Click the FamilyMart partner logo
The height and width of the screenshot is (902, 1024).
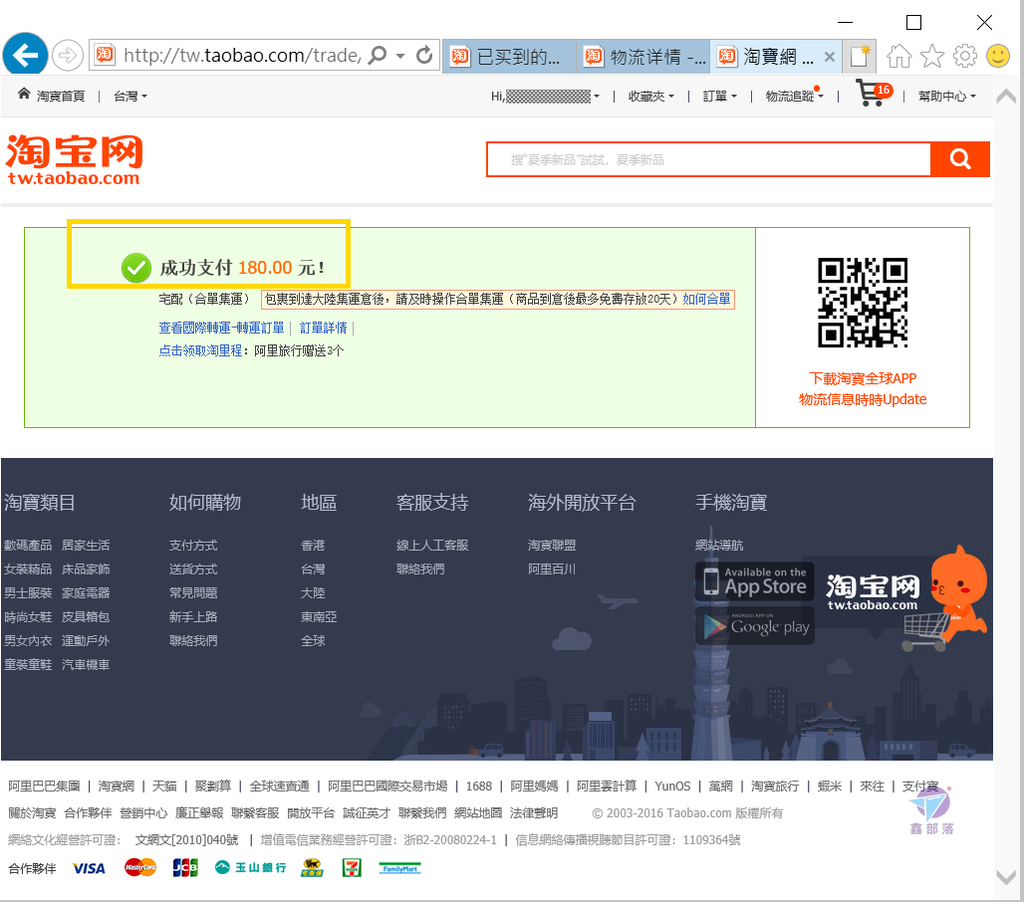pos(400,868)
